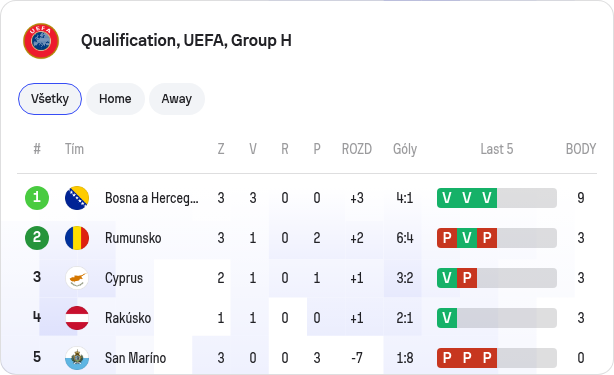Click the Bosnia and Herzegovina flag icon
This screenshot has width=614, height=375.
click(77, 198)
